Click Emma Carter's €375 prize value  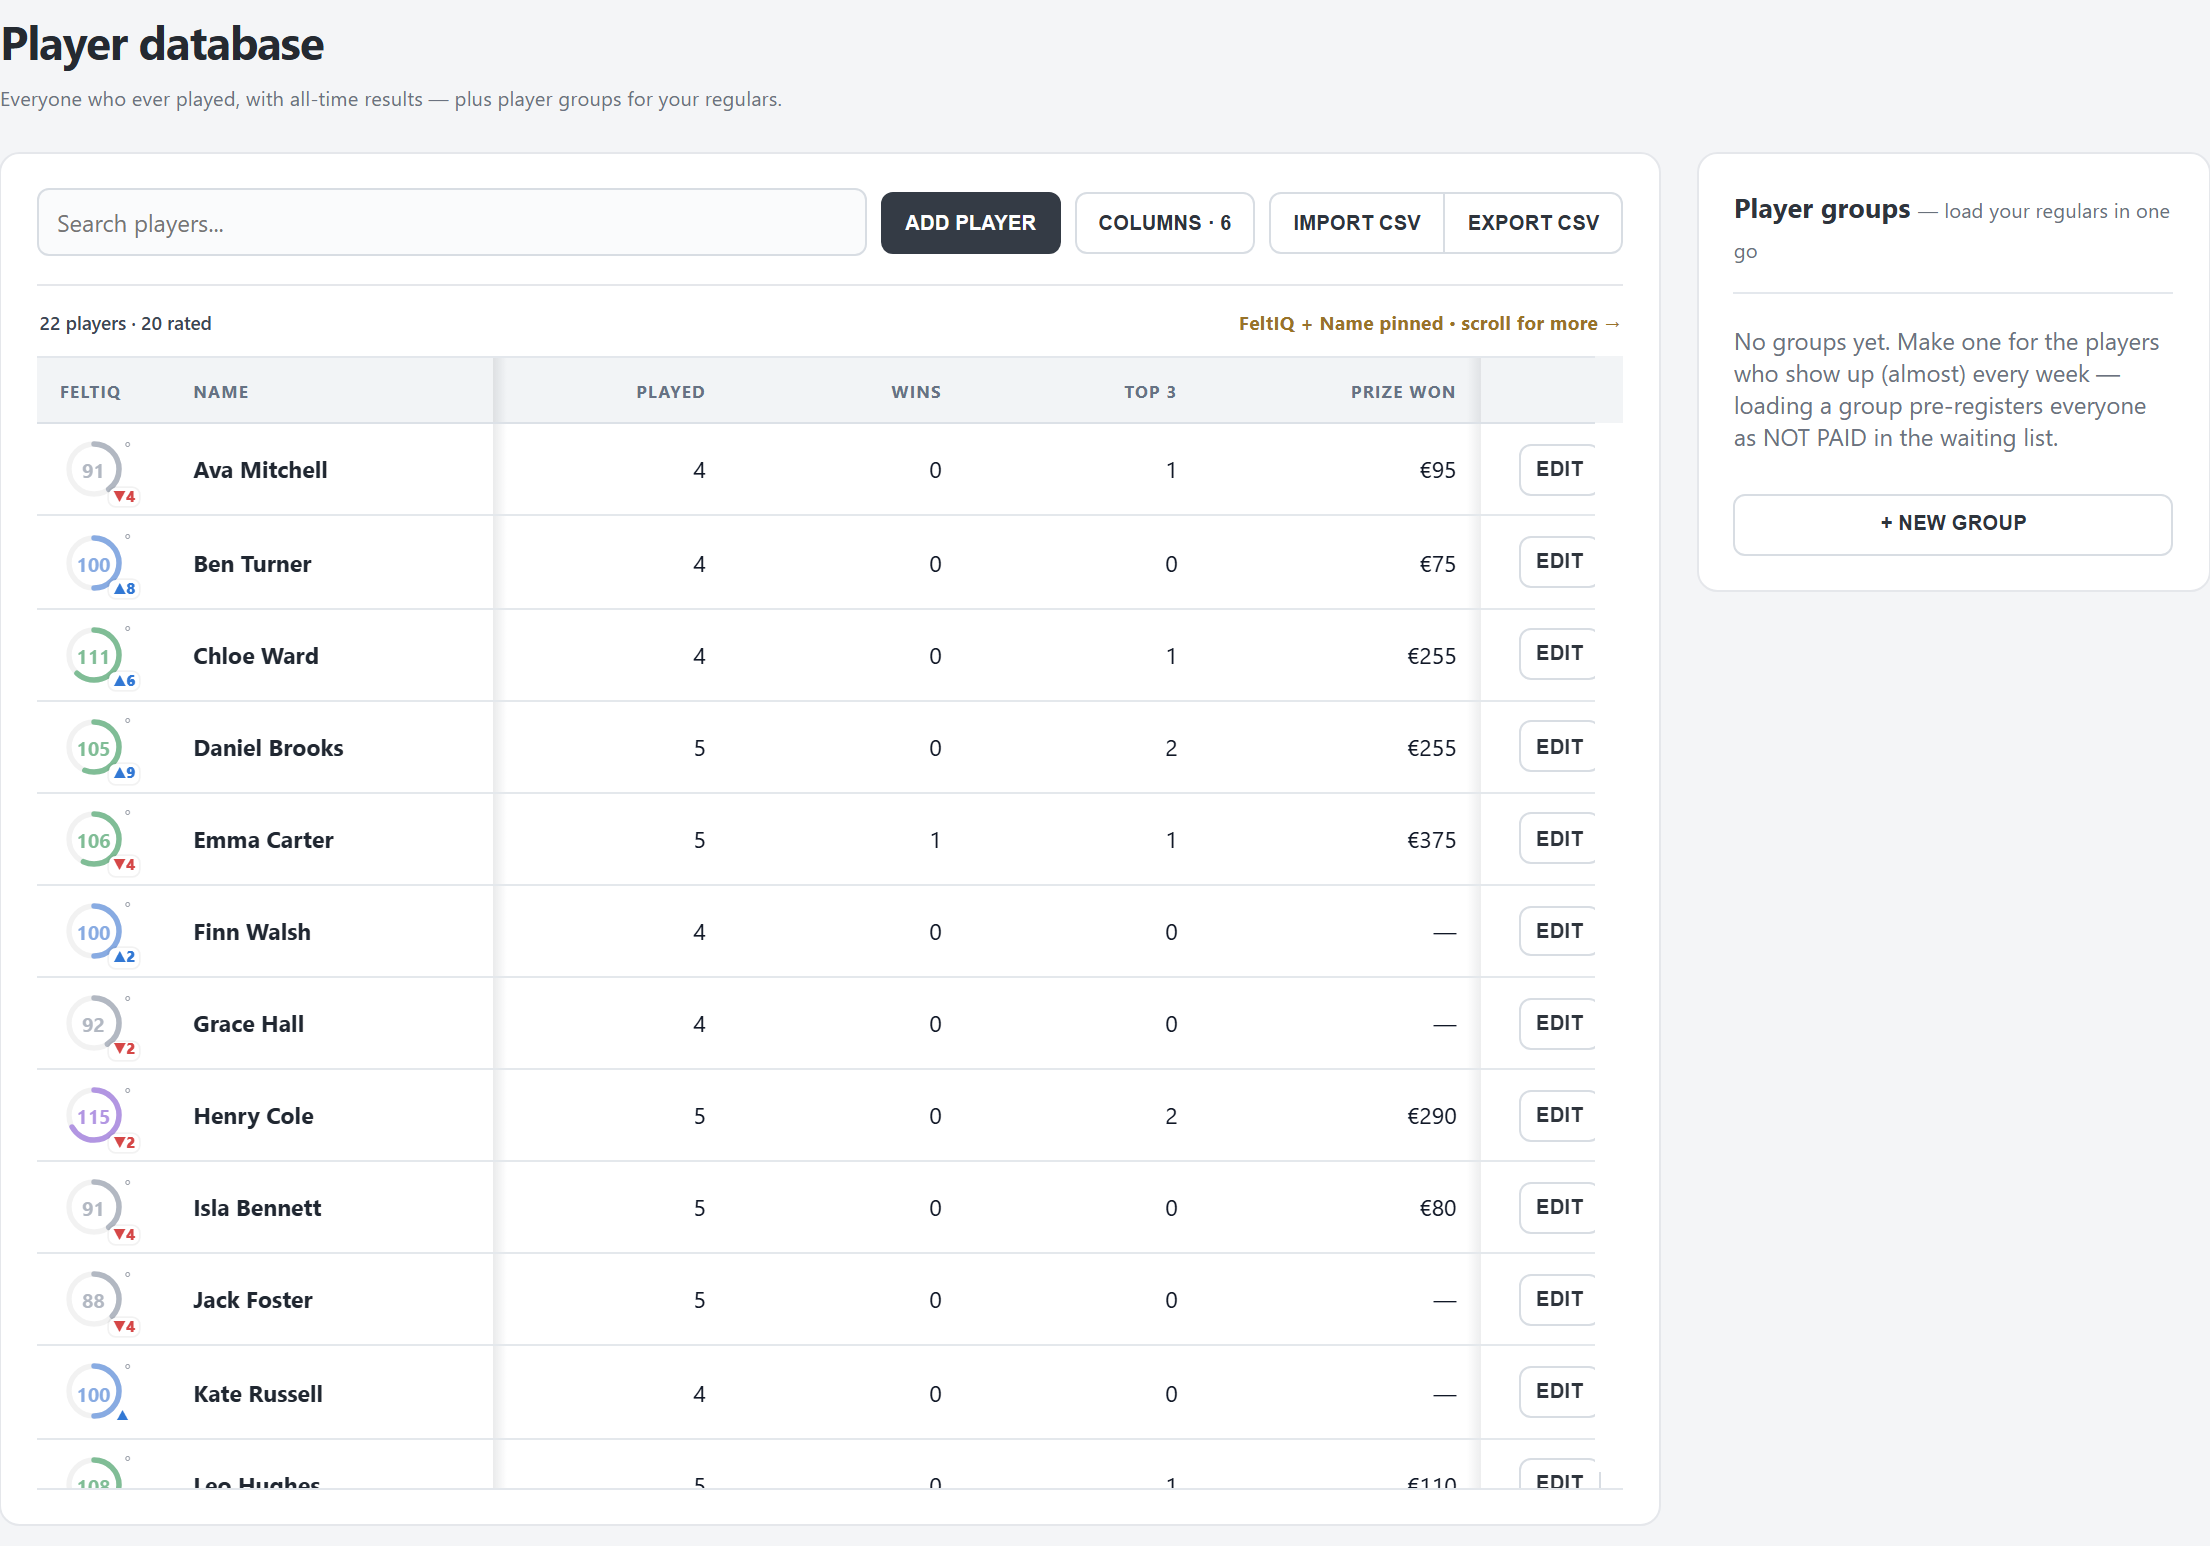tap(1431, 840)
